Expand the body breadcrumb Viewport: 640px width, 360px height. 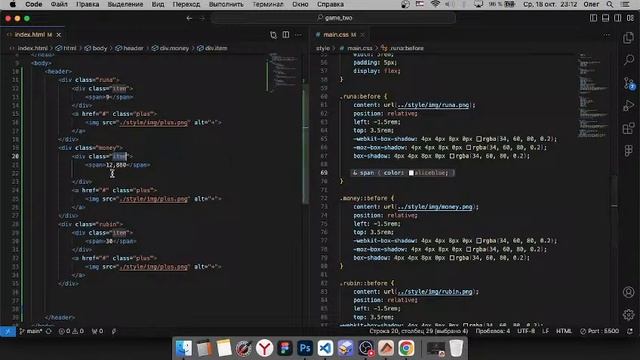coord(96,48)
